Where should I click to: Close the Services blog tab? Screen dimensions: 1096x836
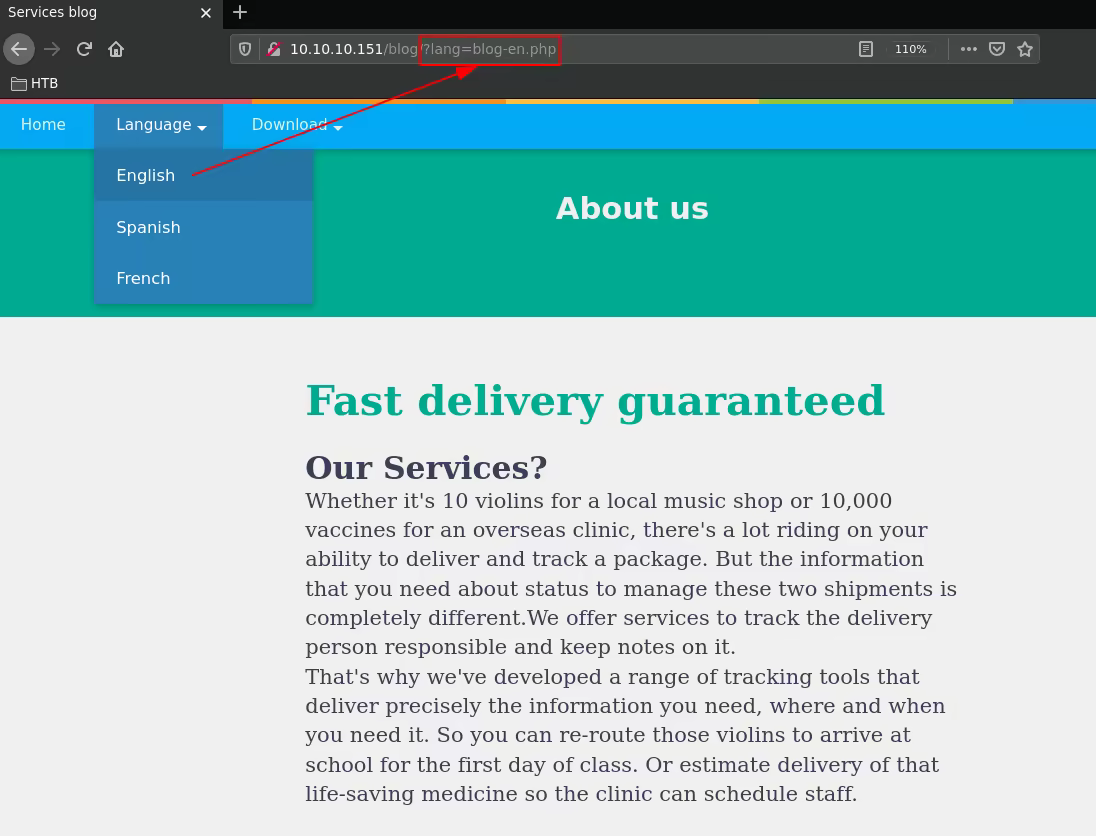[x=206, y=13]
